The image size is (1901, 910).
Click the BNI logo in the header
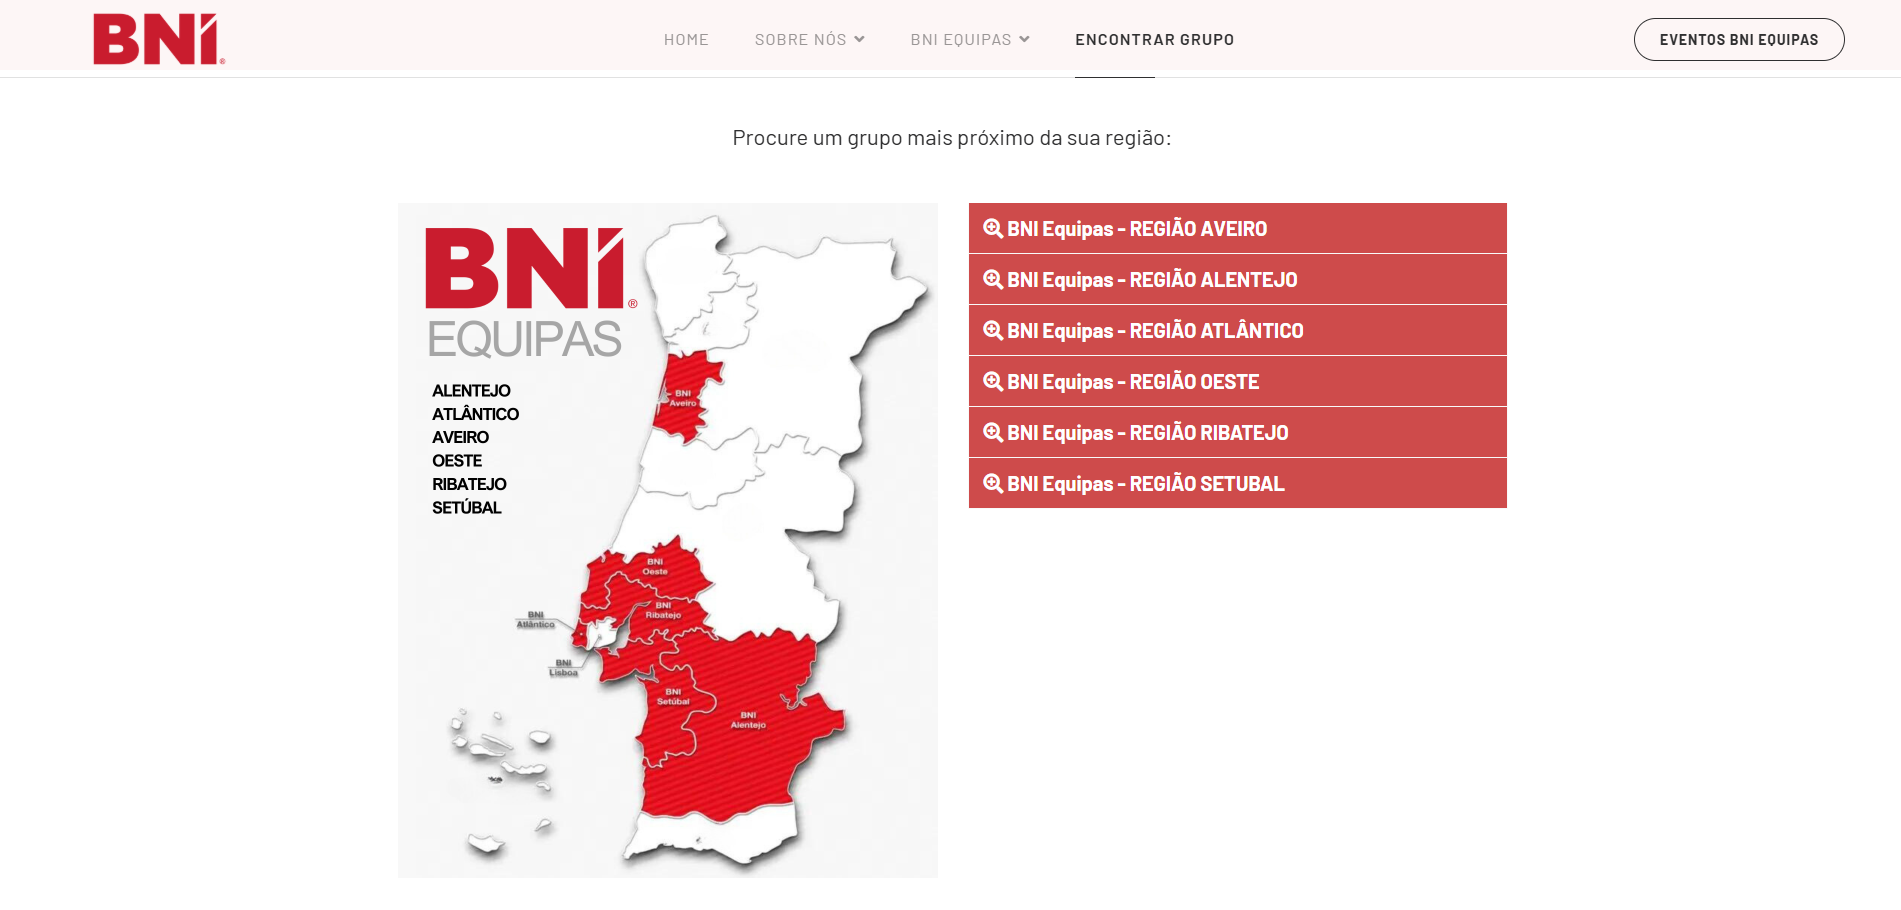pos(159,39)
